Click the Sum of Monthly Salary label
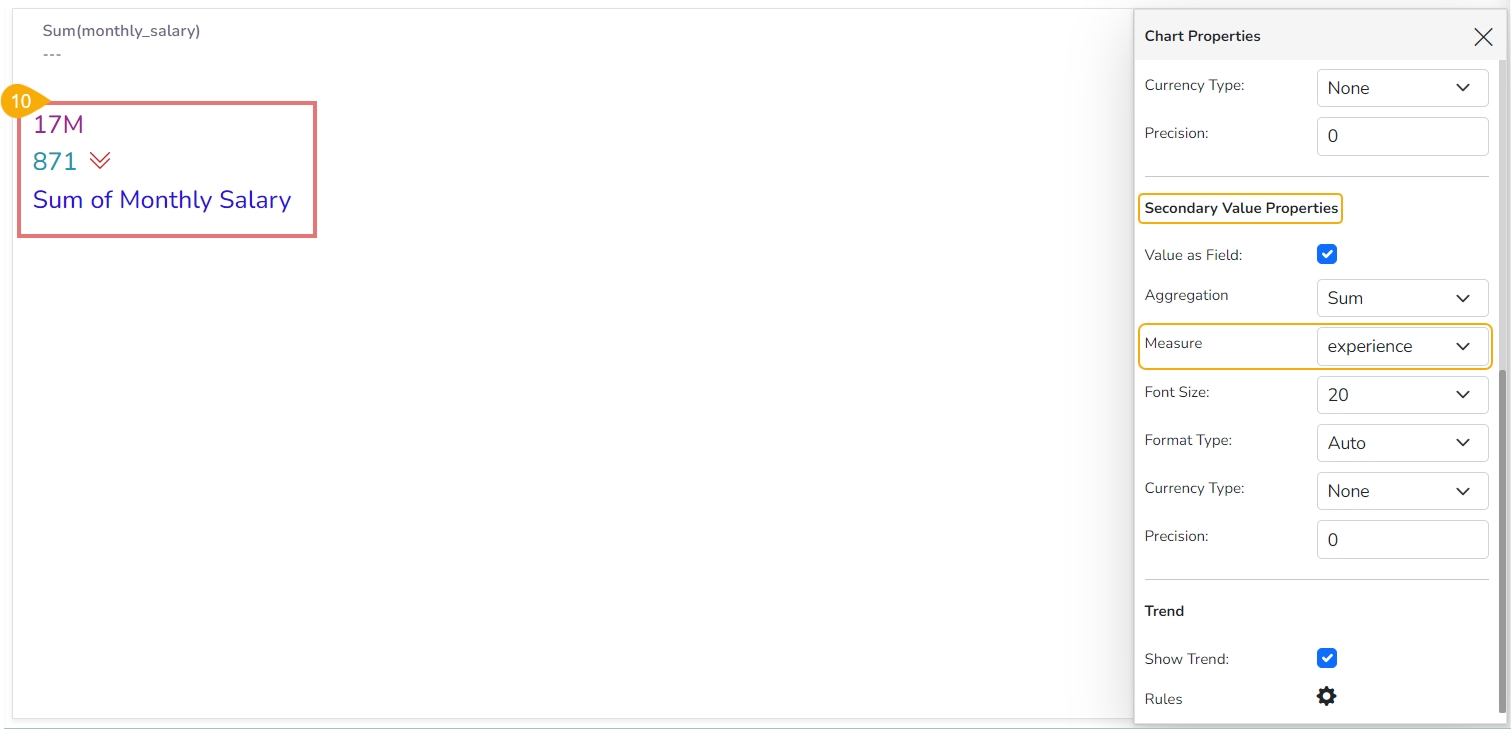This screenshot has width=1511, height=729. tap(162, 200)
